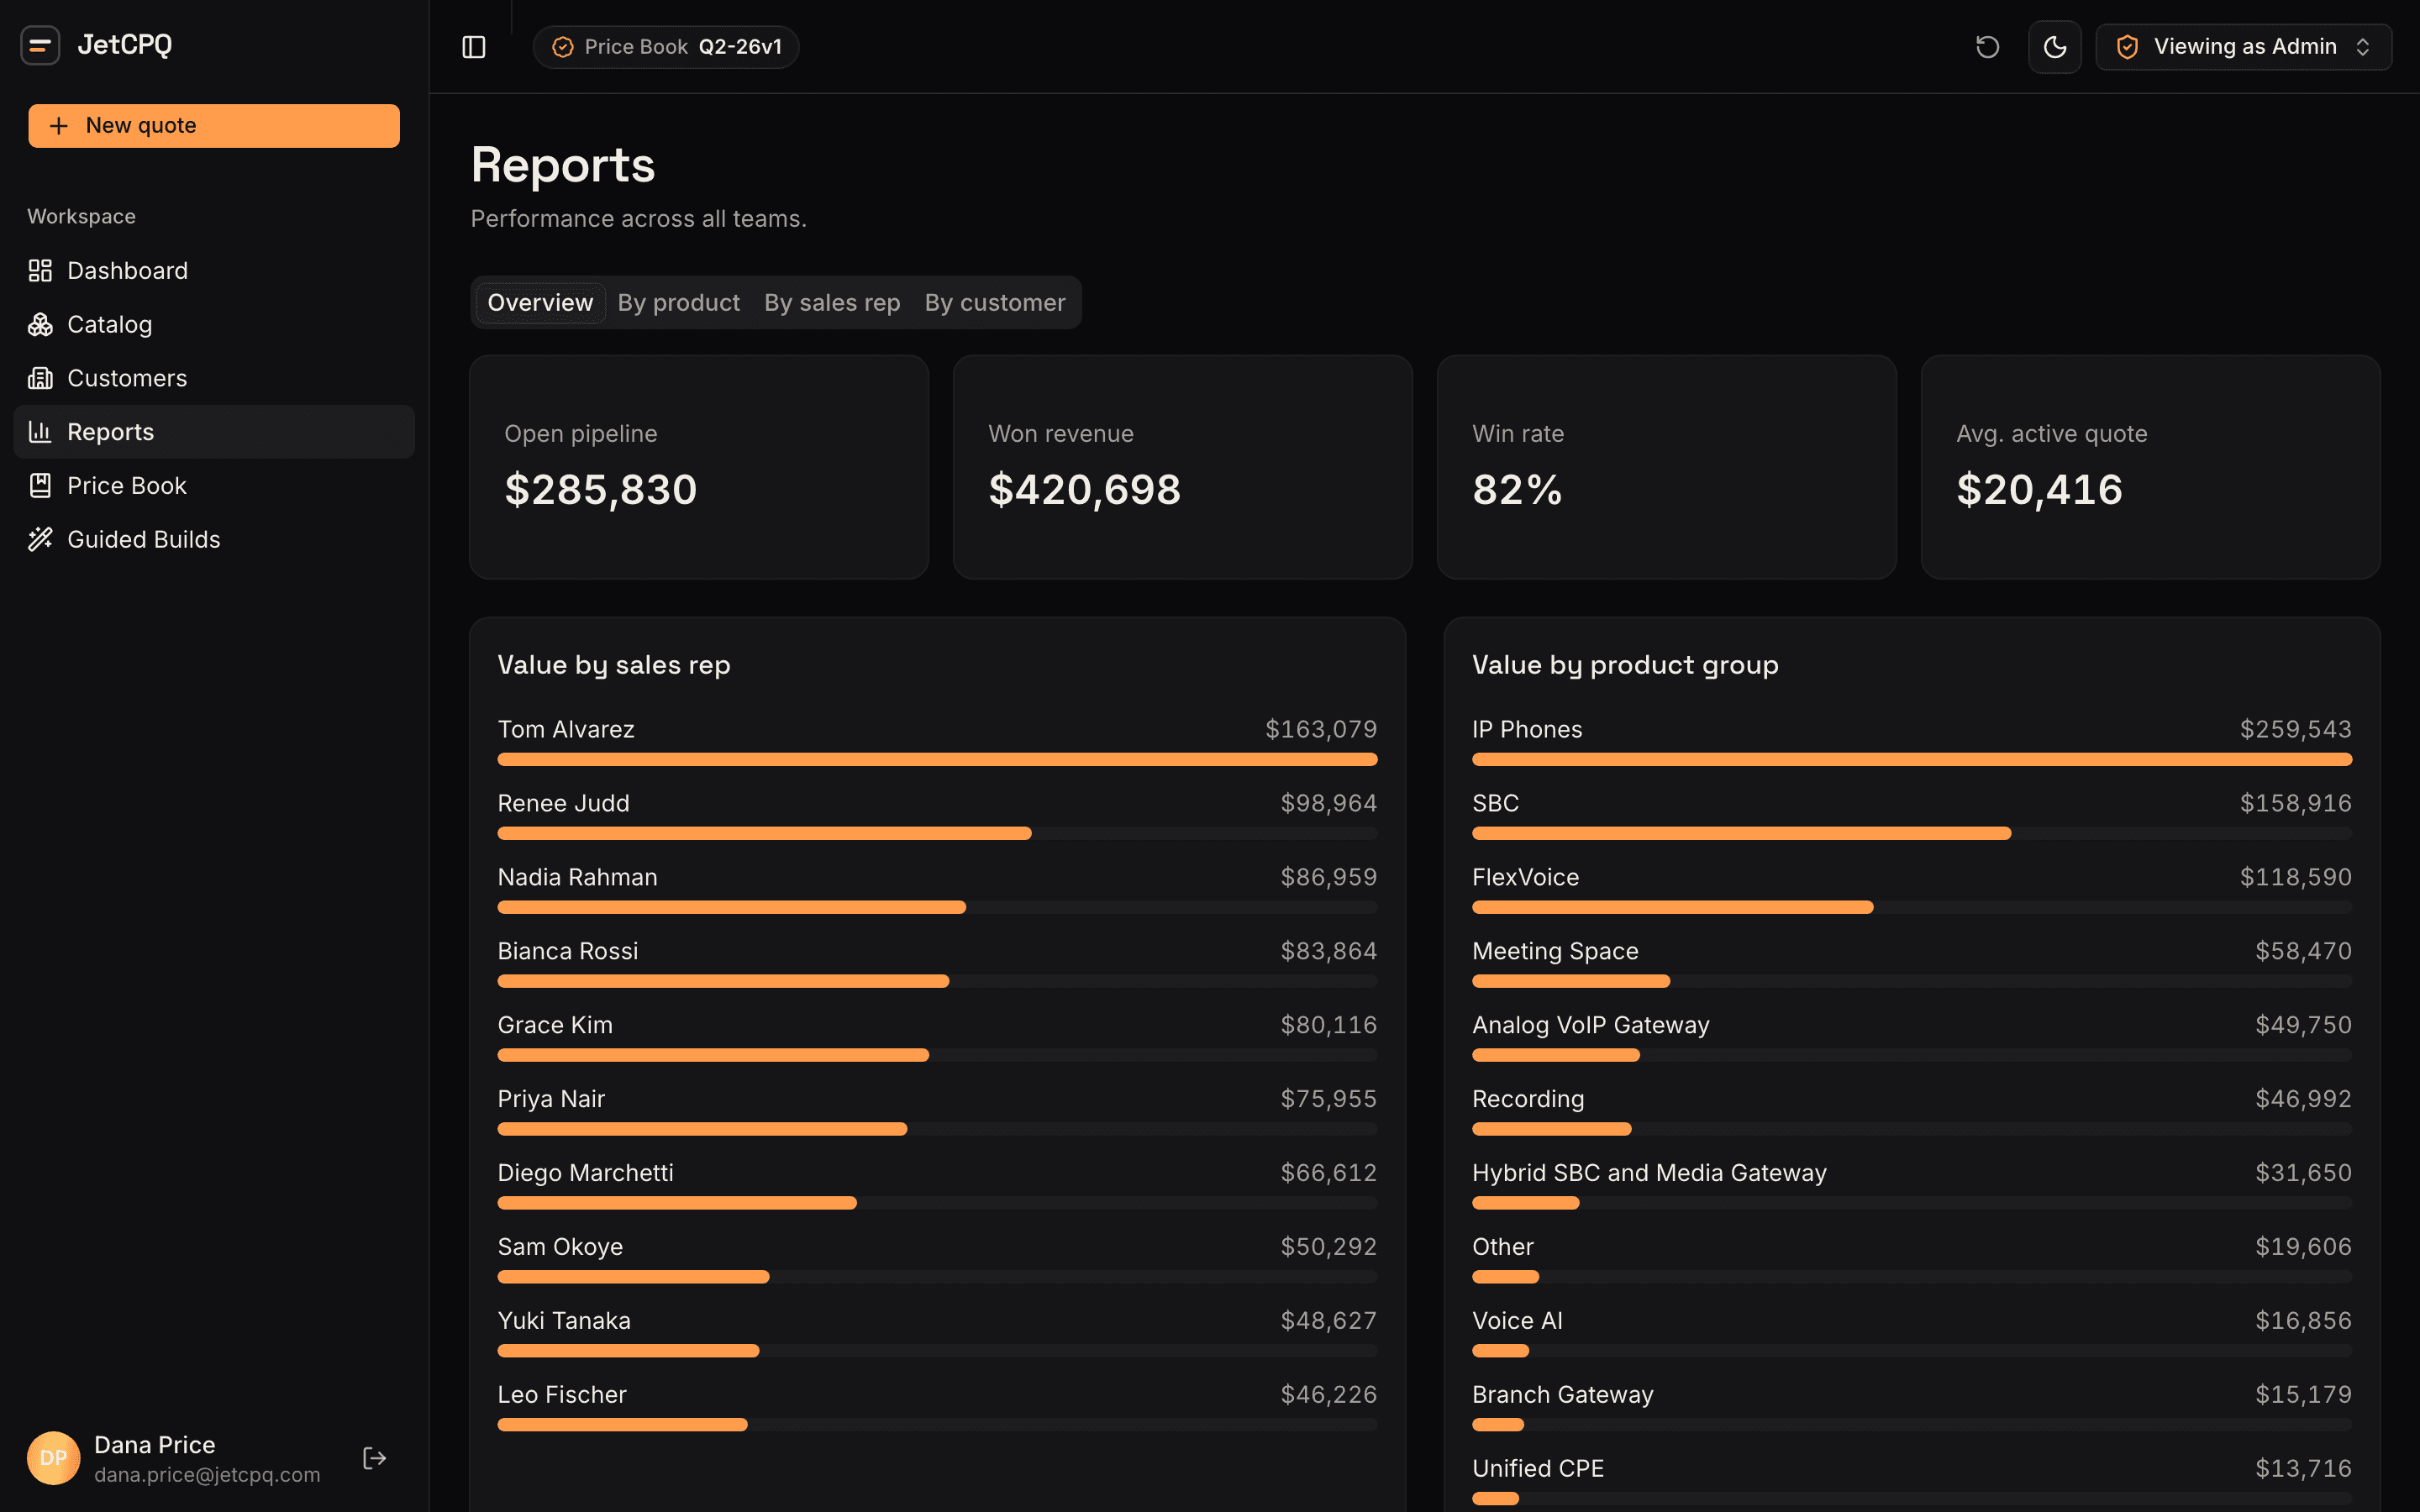Click the Guided Builds wand icon

pyautogui.click(x=40, y=540)
